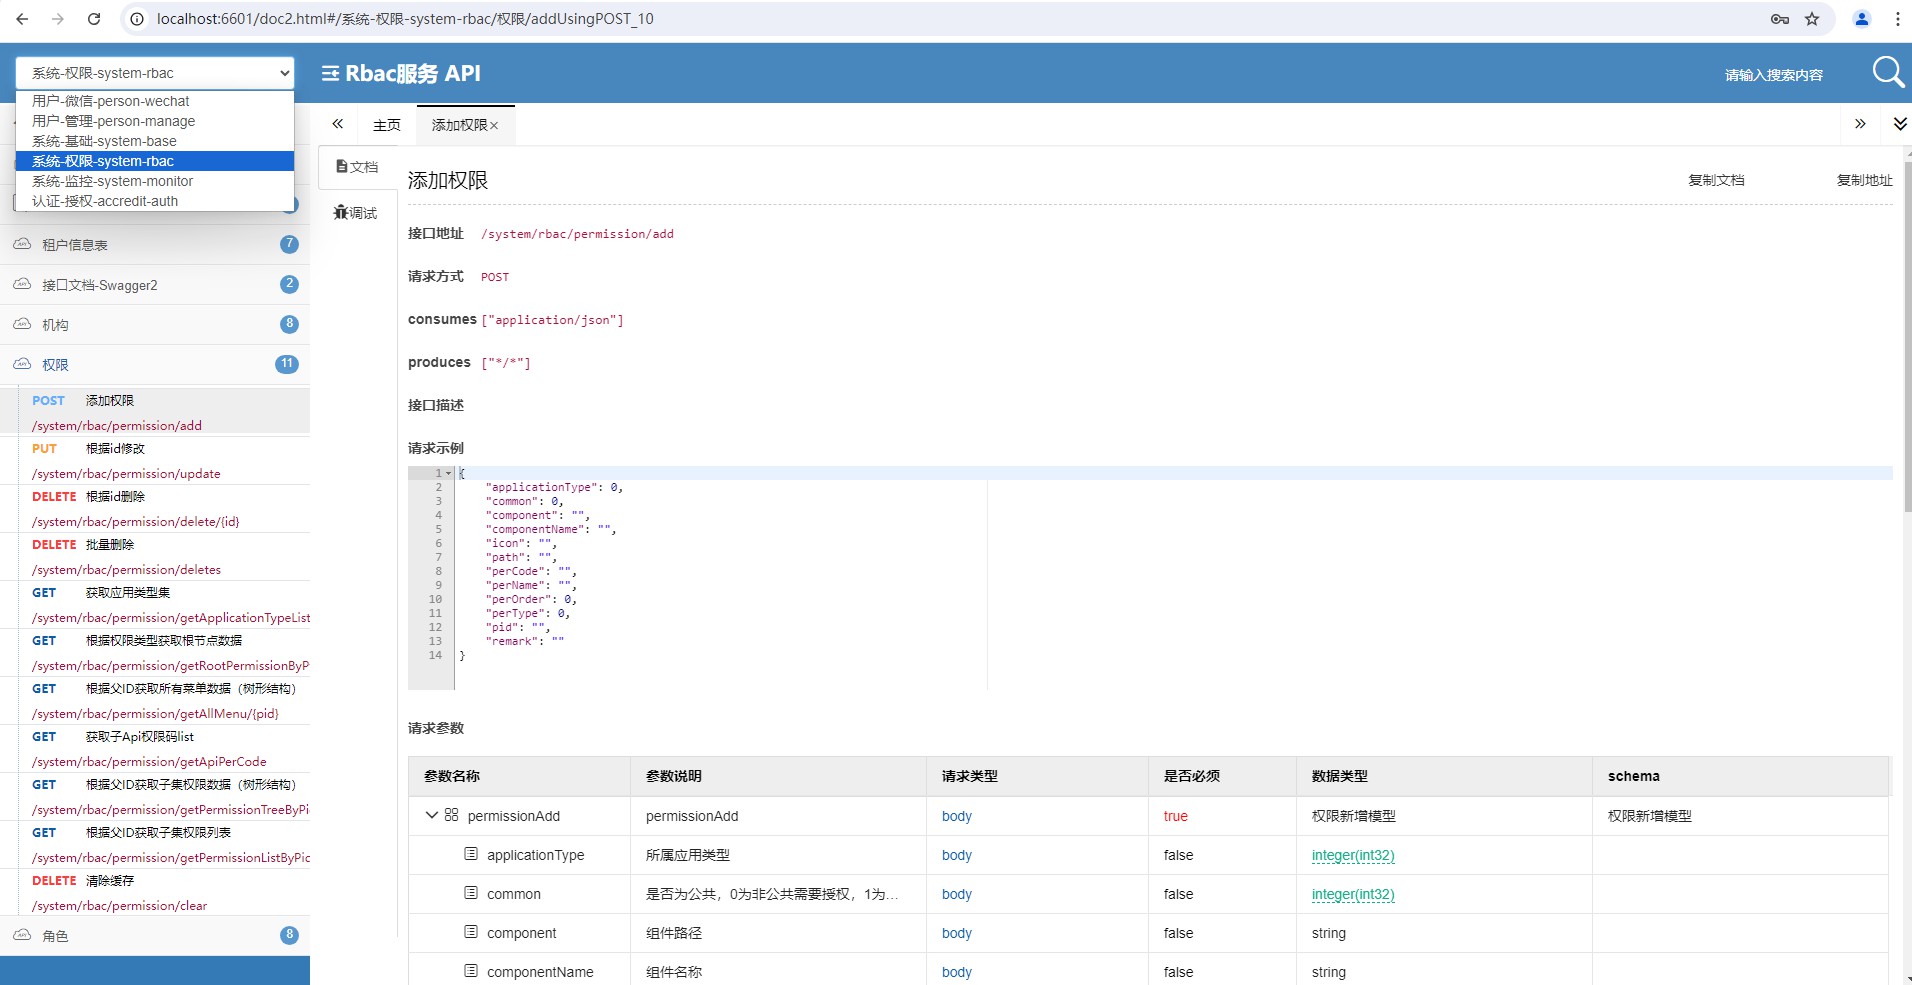Viewport: 1912px width, 985px height.
Task: Click the field icon beside applicationType
Action: pos(471,854)
